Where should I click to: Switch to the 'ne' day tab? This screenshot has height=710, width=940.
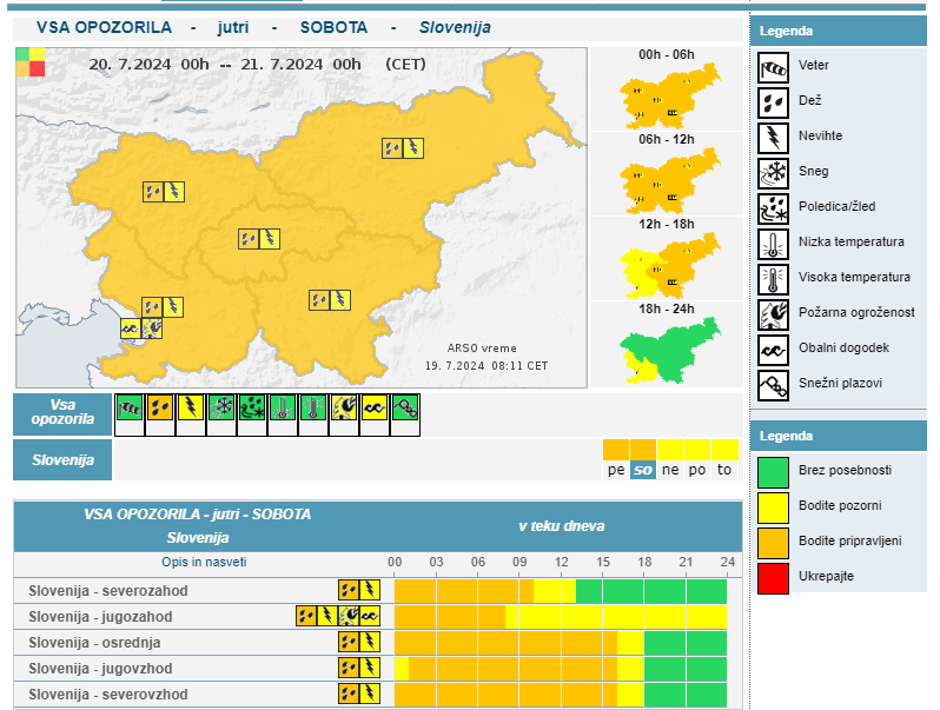click(670, 469)
